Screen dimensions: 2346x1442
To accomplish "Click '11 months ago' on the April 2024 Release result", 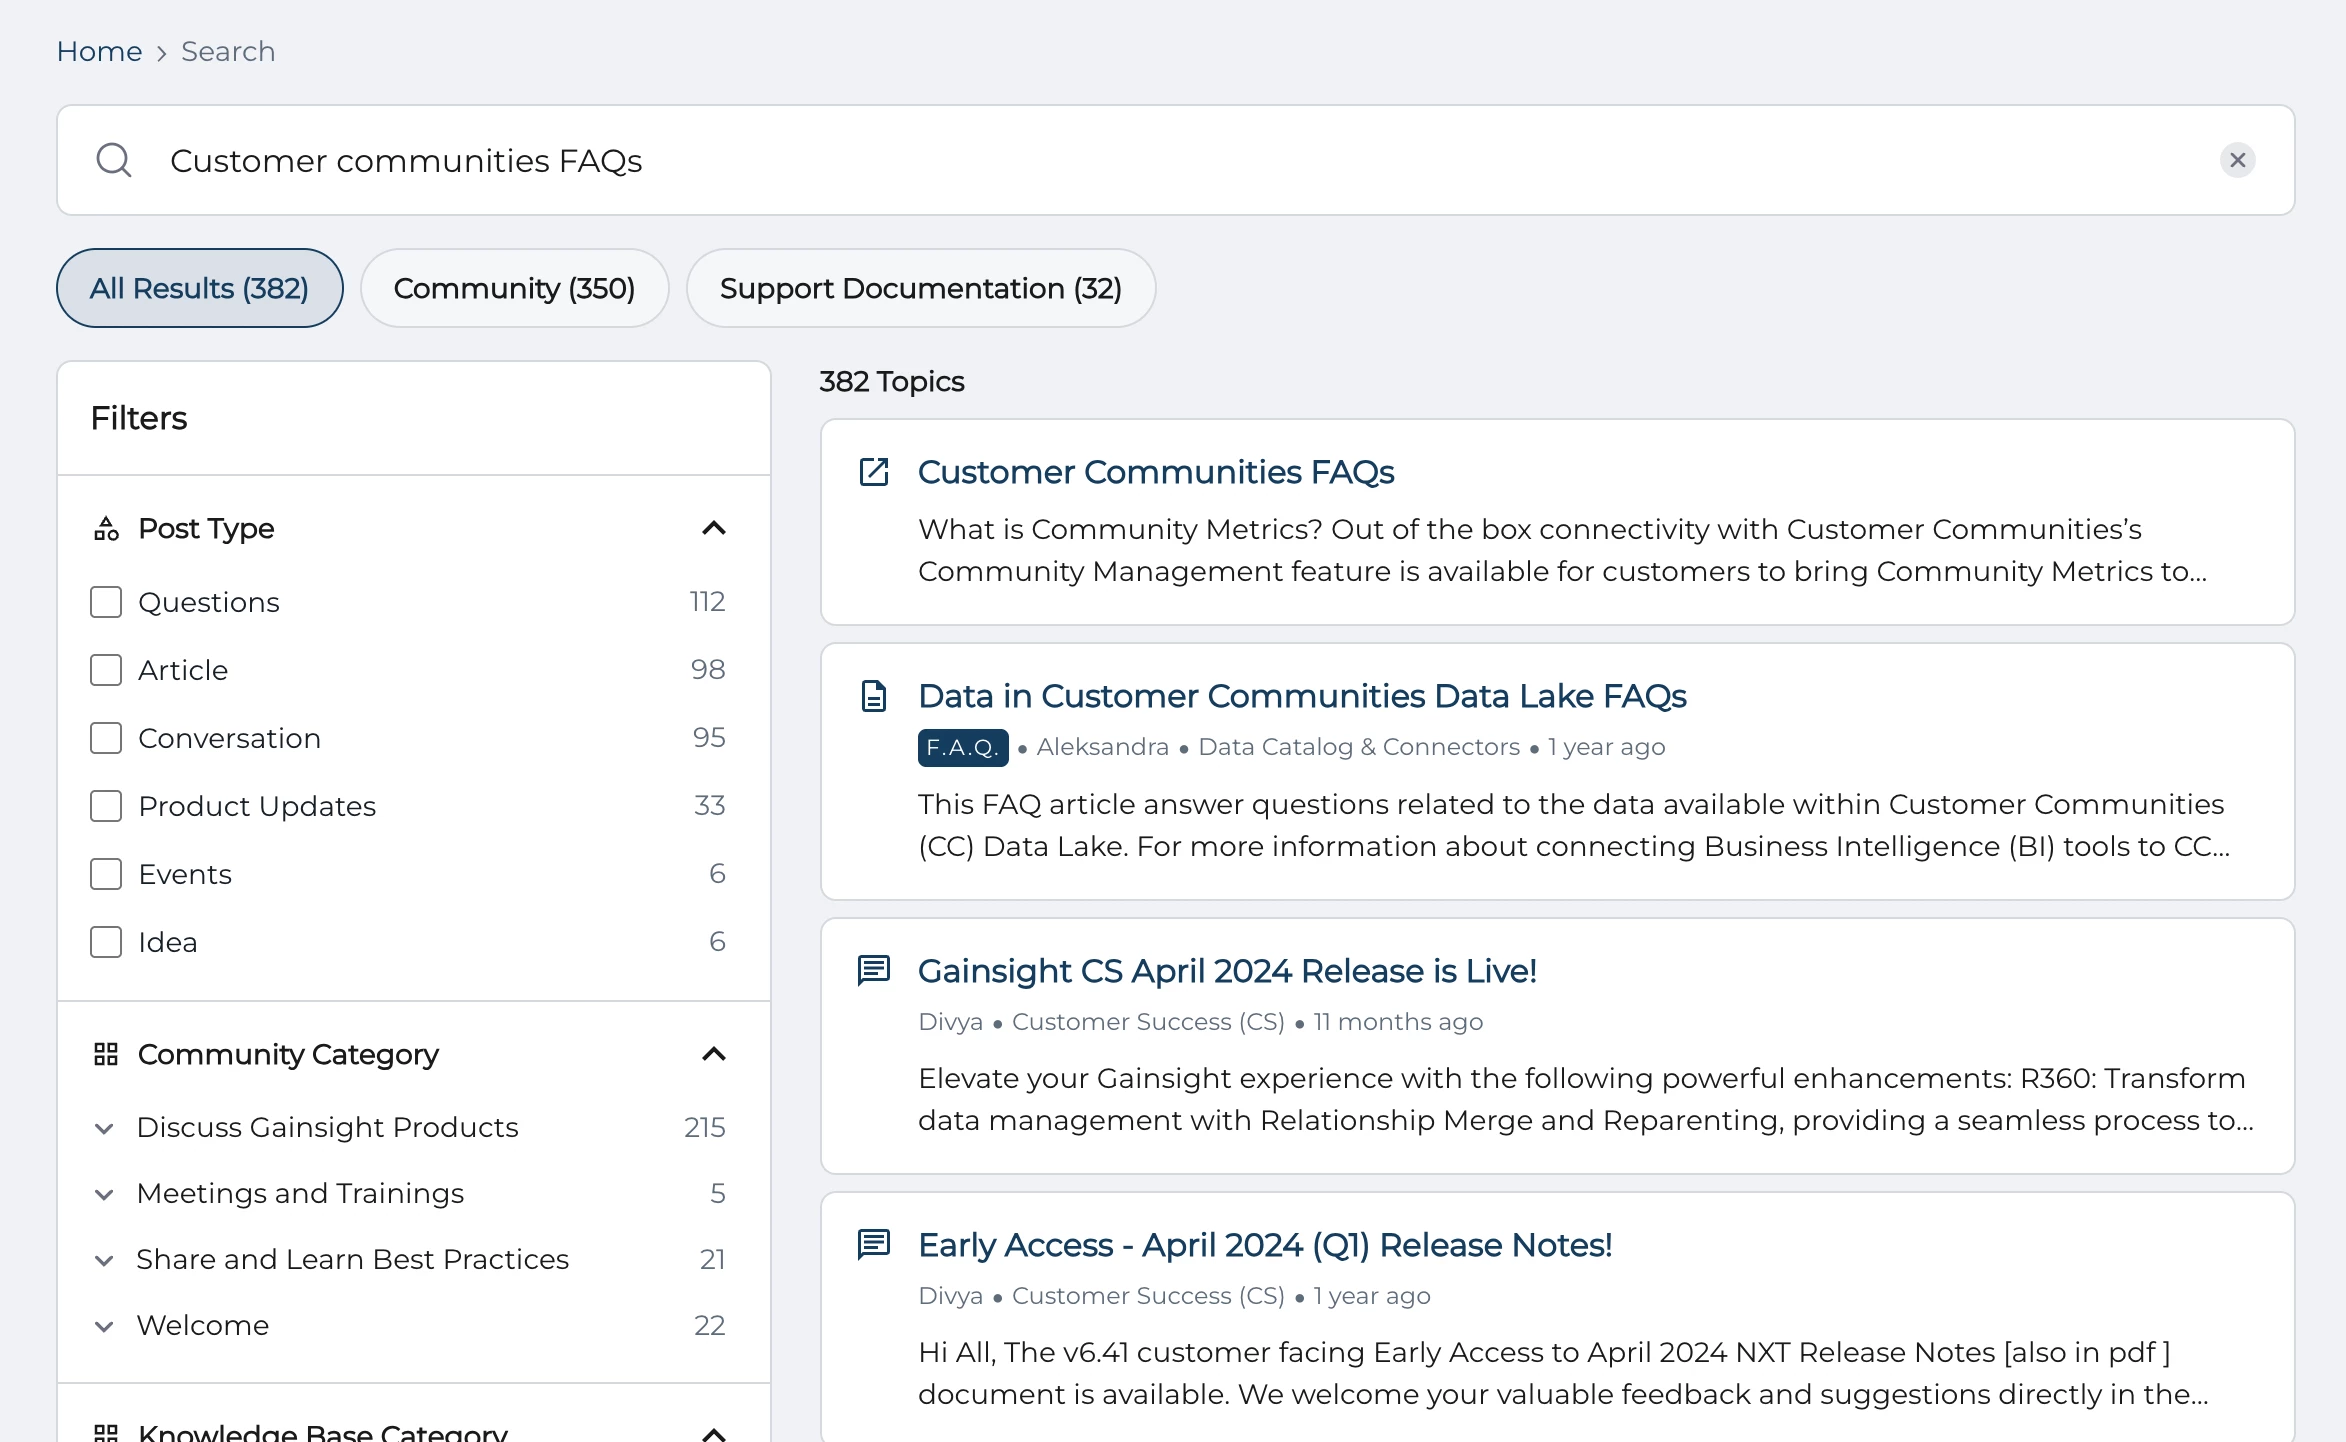I will (x=1398, y=1022).
